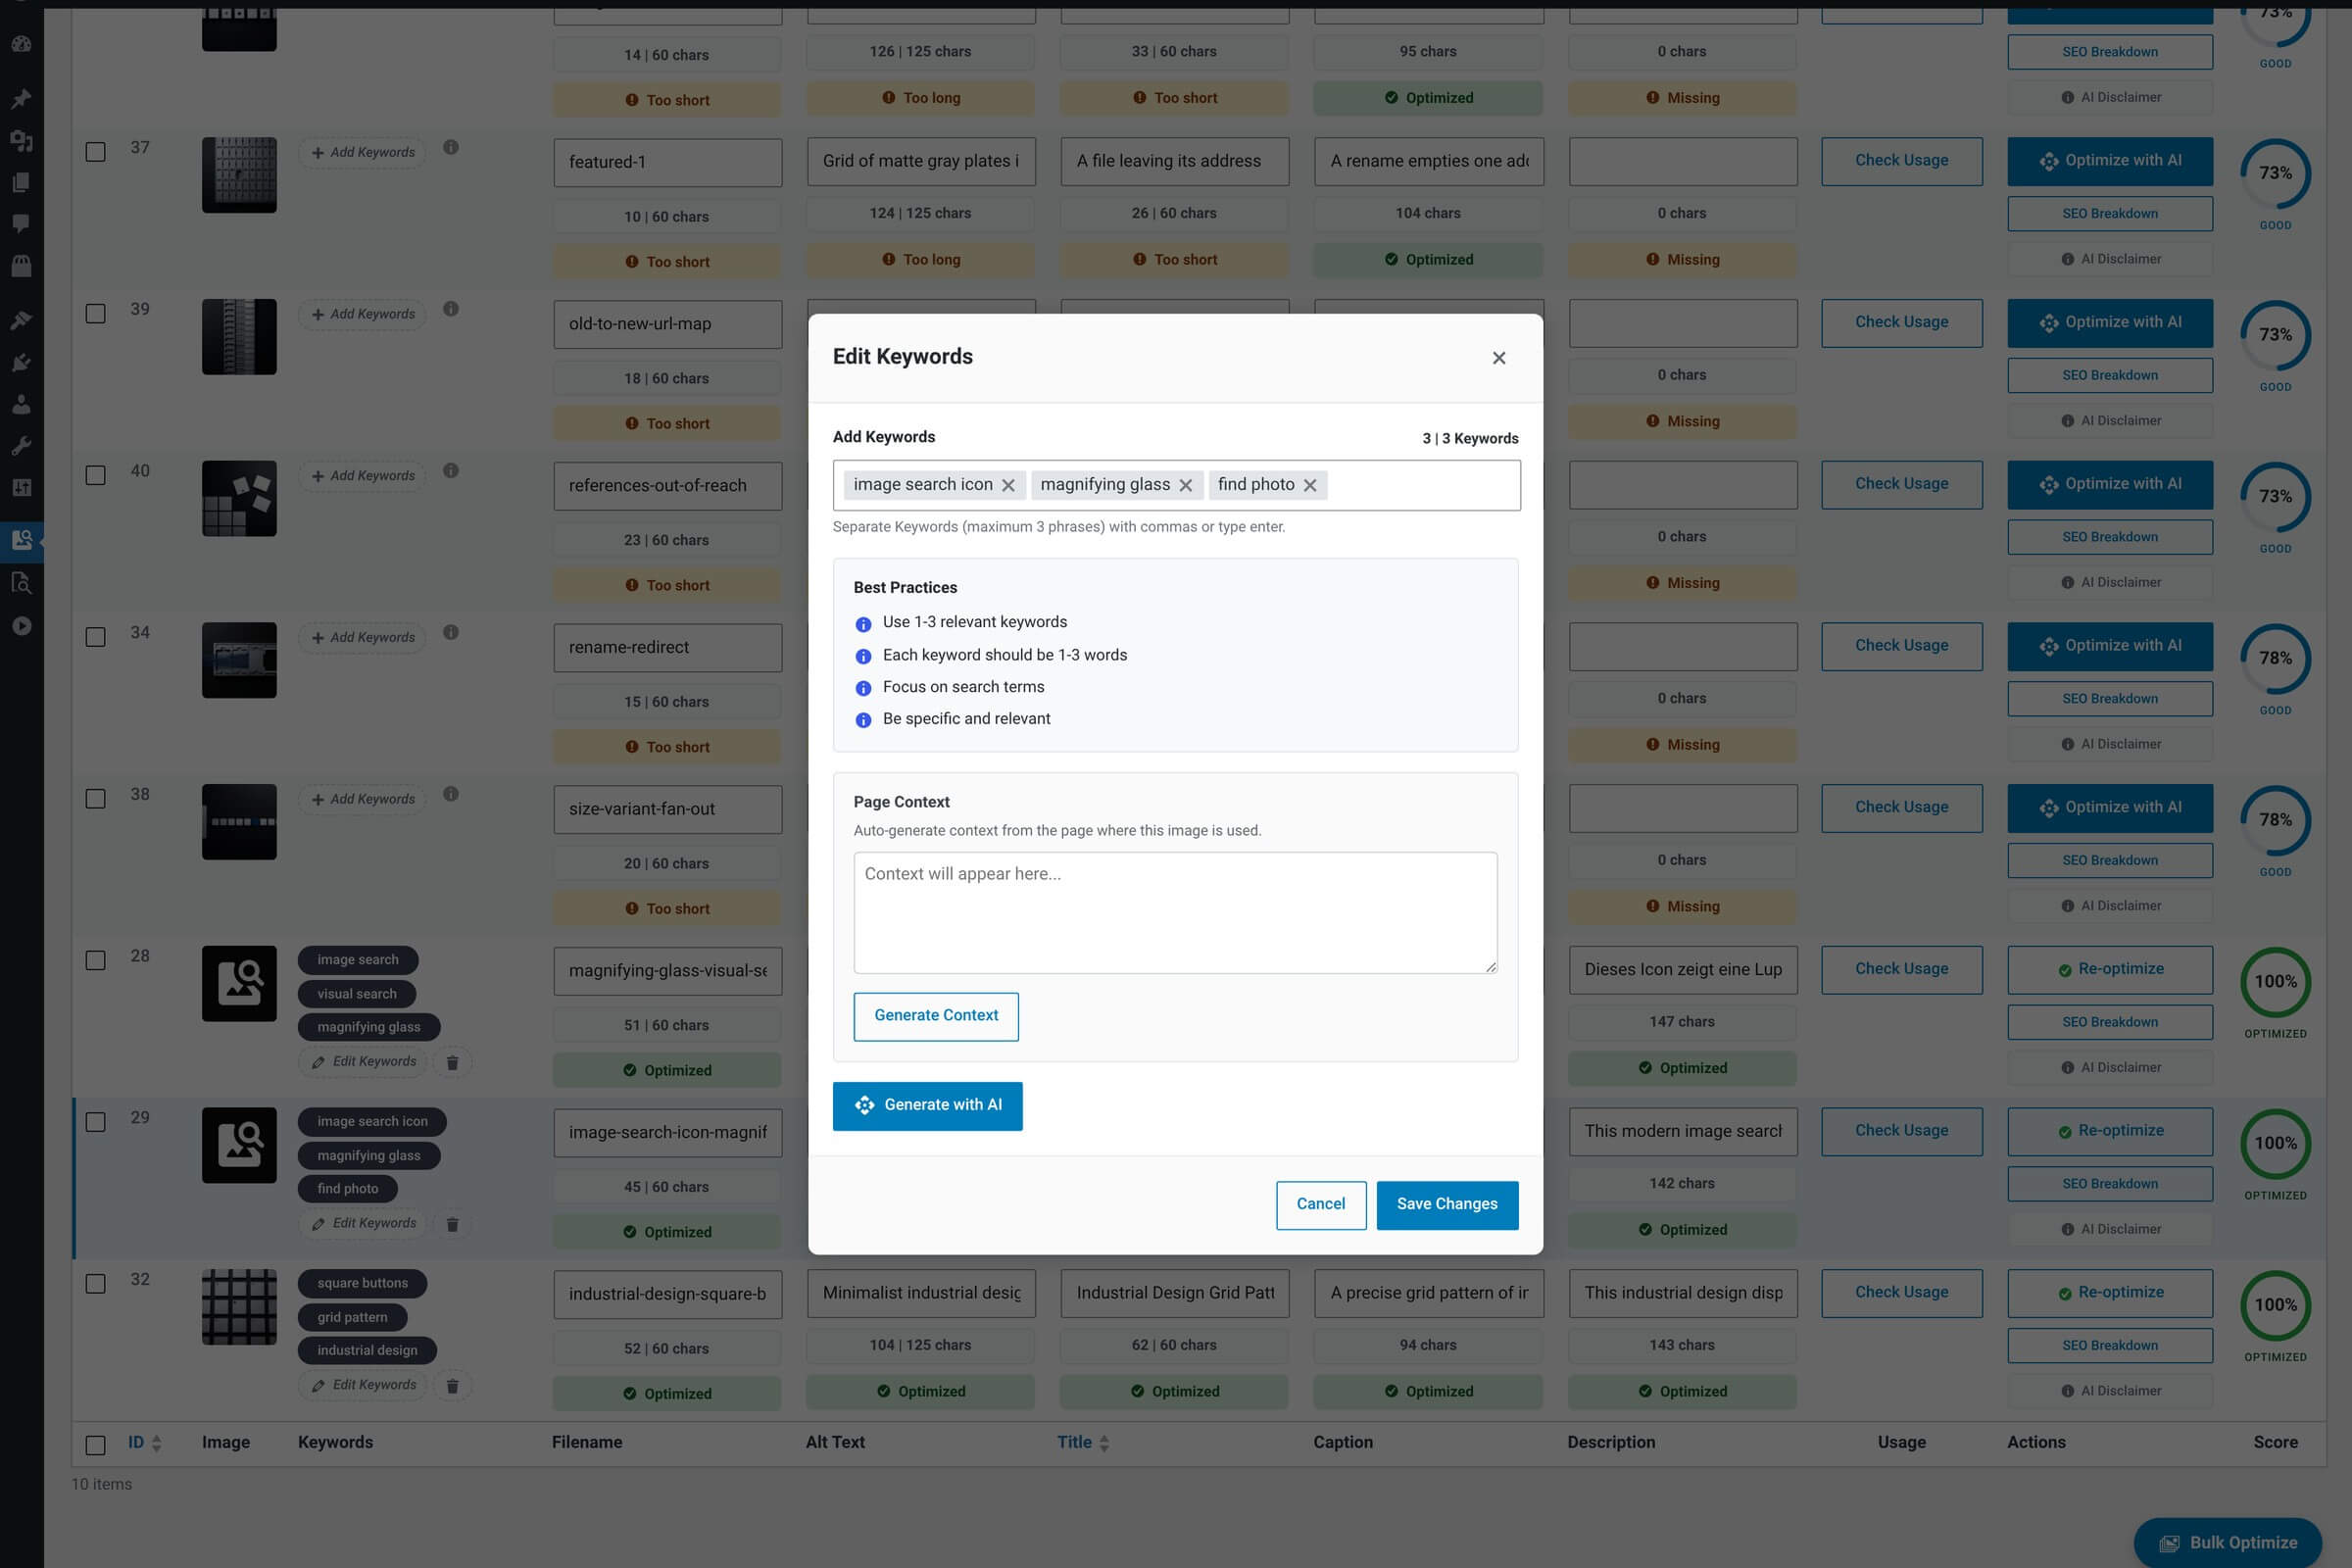This screenshot has width=2352, height=1568.
Task: Open the Pages sidebar icon
Action: tap(21, 182)
